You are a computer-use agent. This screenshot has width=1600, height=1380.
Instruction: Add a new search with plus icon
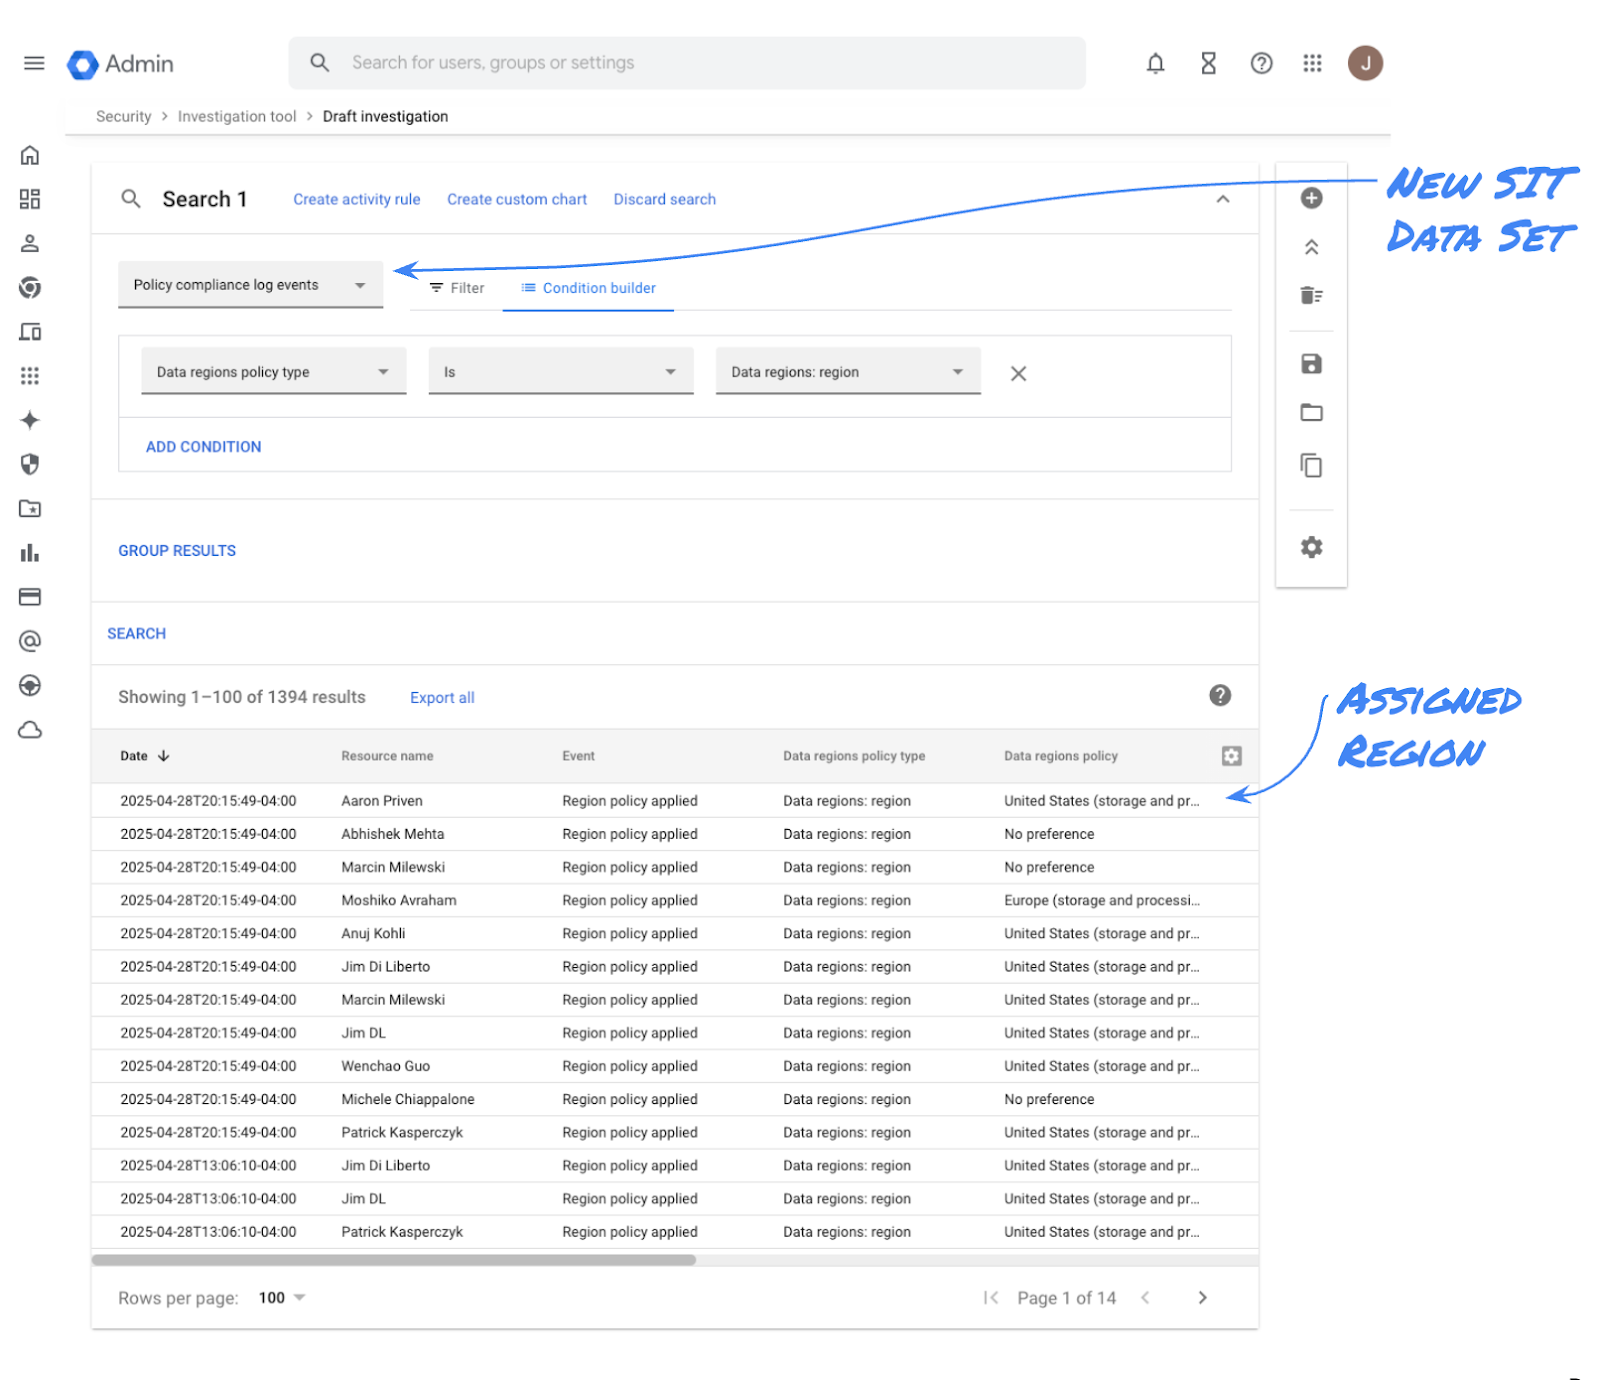click(x=1311, y=198)
